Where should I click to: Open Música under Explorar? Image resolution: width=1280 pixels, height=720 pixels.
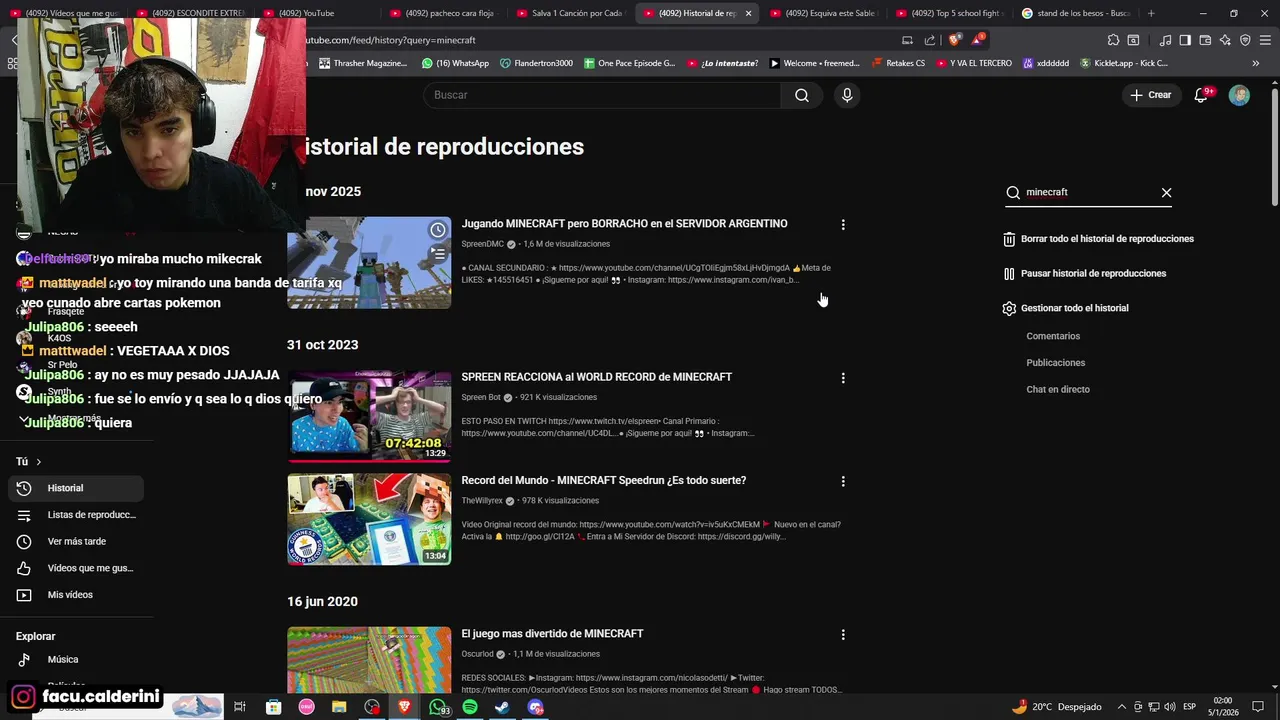pyautogui.click(x=75, y=660)
